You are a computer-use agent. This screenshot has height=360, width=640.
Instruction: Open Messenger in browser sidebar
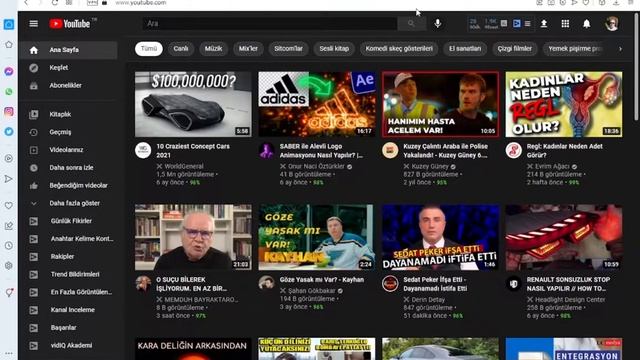[9, 71]
